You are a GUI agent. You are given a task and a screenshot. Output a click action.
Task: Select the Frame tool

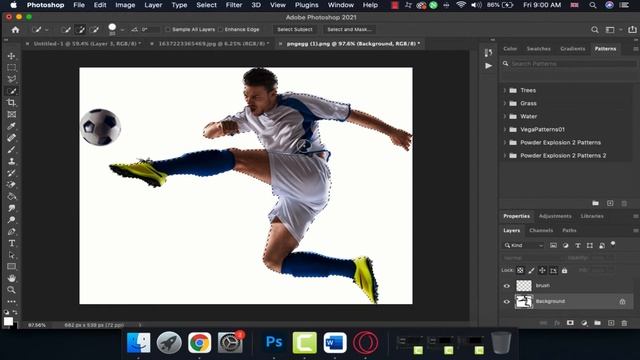[11, 114]
